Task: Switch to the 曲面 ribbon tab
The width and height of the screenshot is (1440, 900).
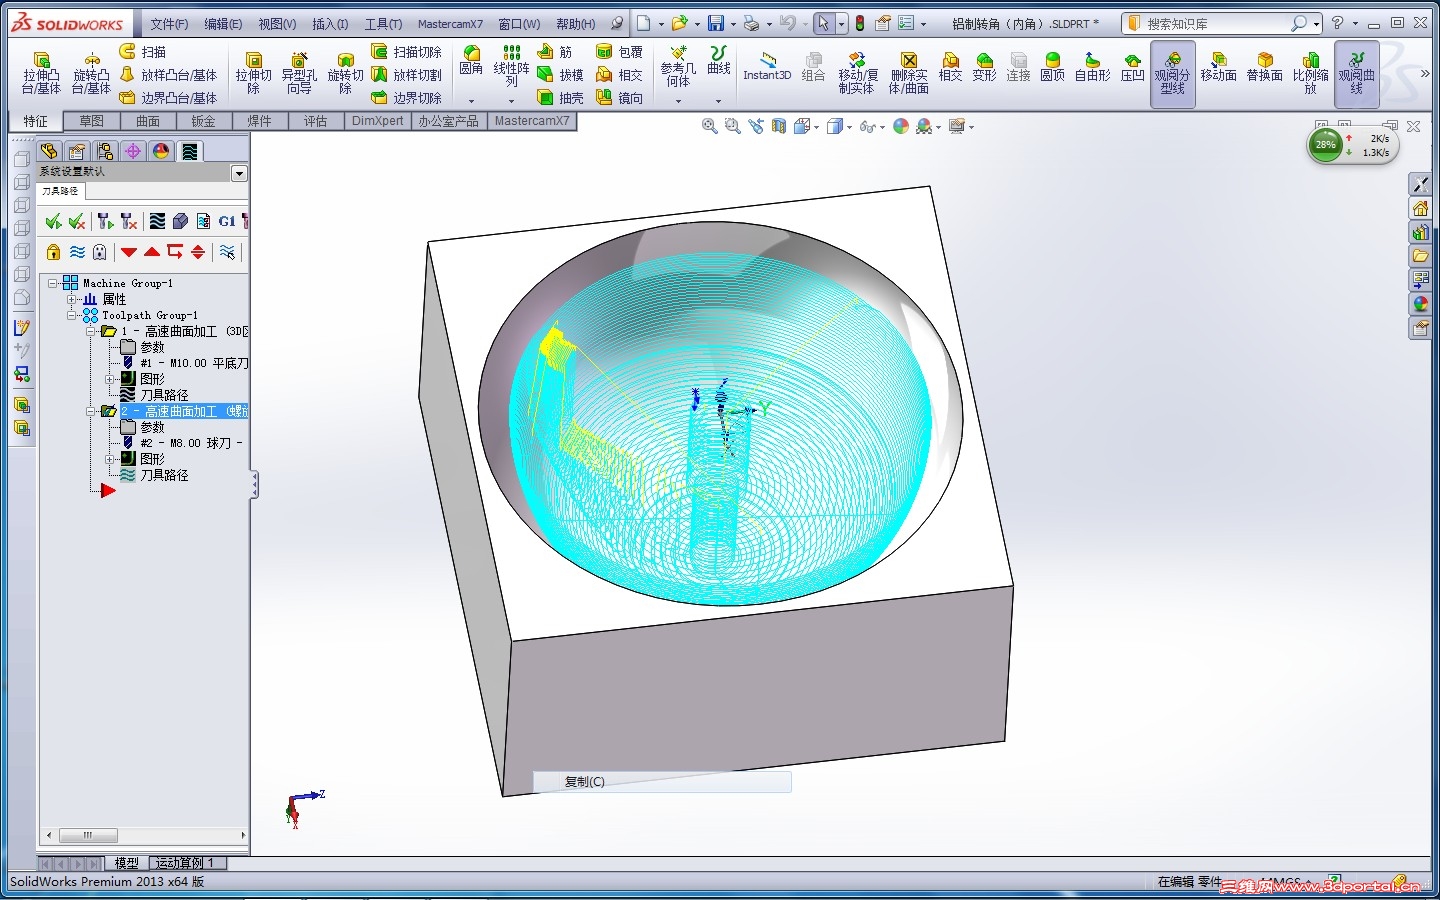Action: pyautogui.click(x=148, y=121)
